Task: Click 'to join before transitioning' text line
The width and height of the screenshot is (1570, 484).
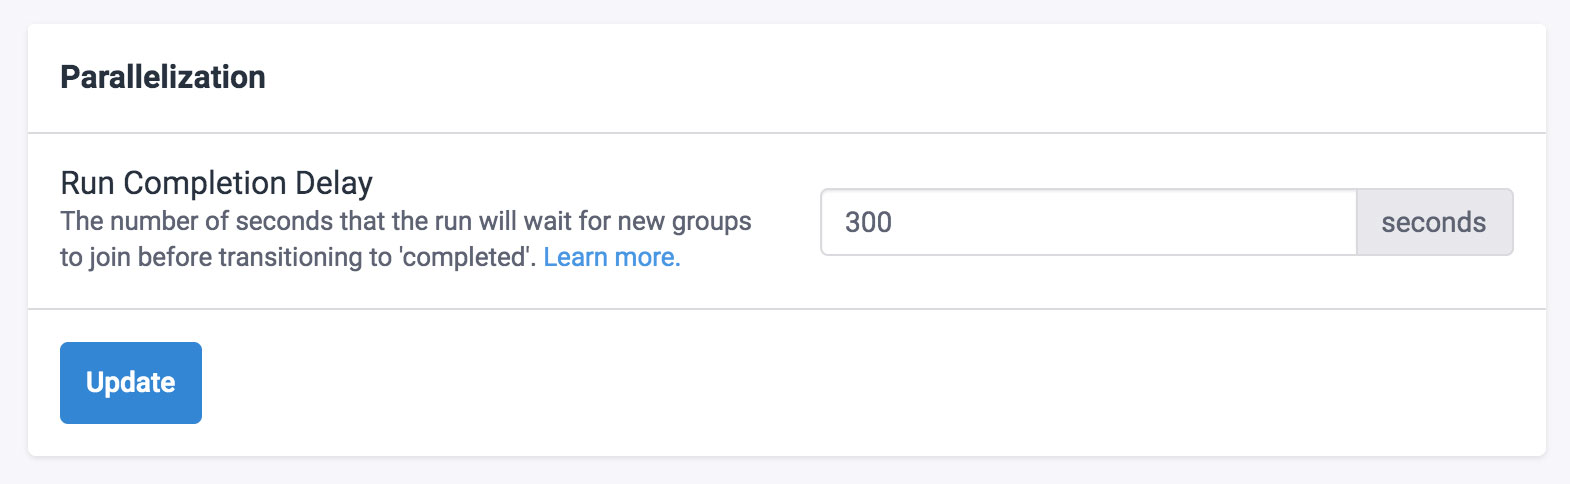Action: coord(225,257)
